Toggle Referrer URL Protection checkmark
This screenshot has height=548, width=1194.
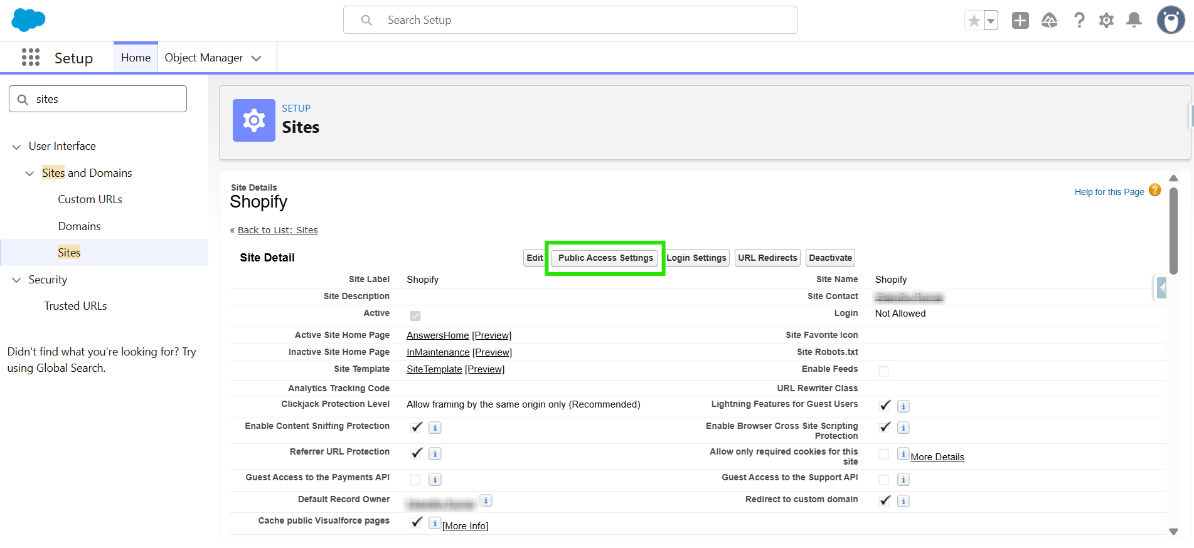tap(417, 453)
